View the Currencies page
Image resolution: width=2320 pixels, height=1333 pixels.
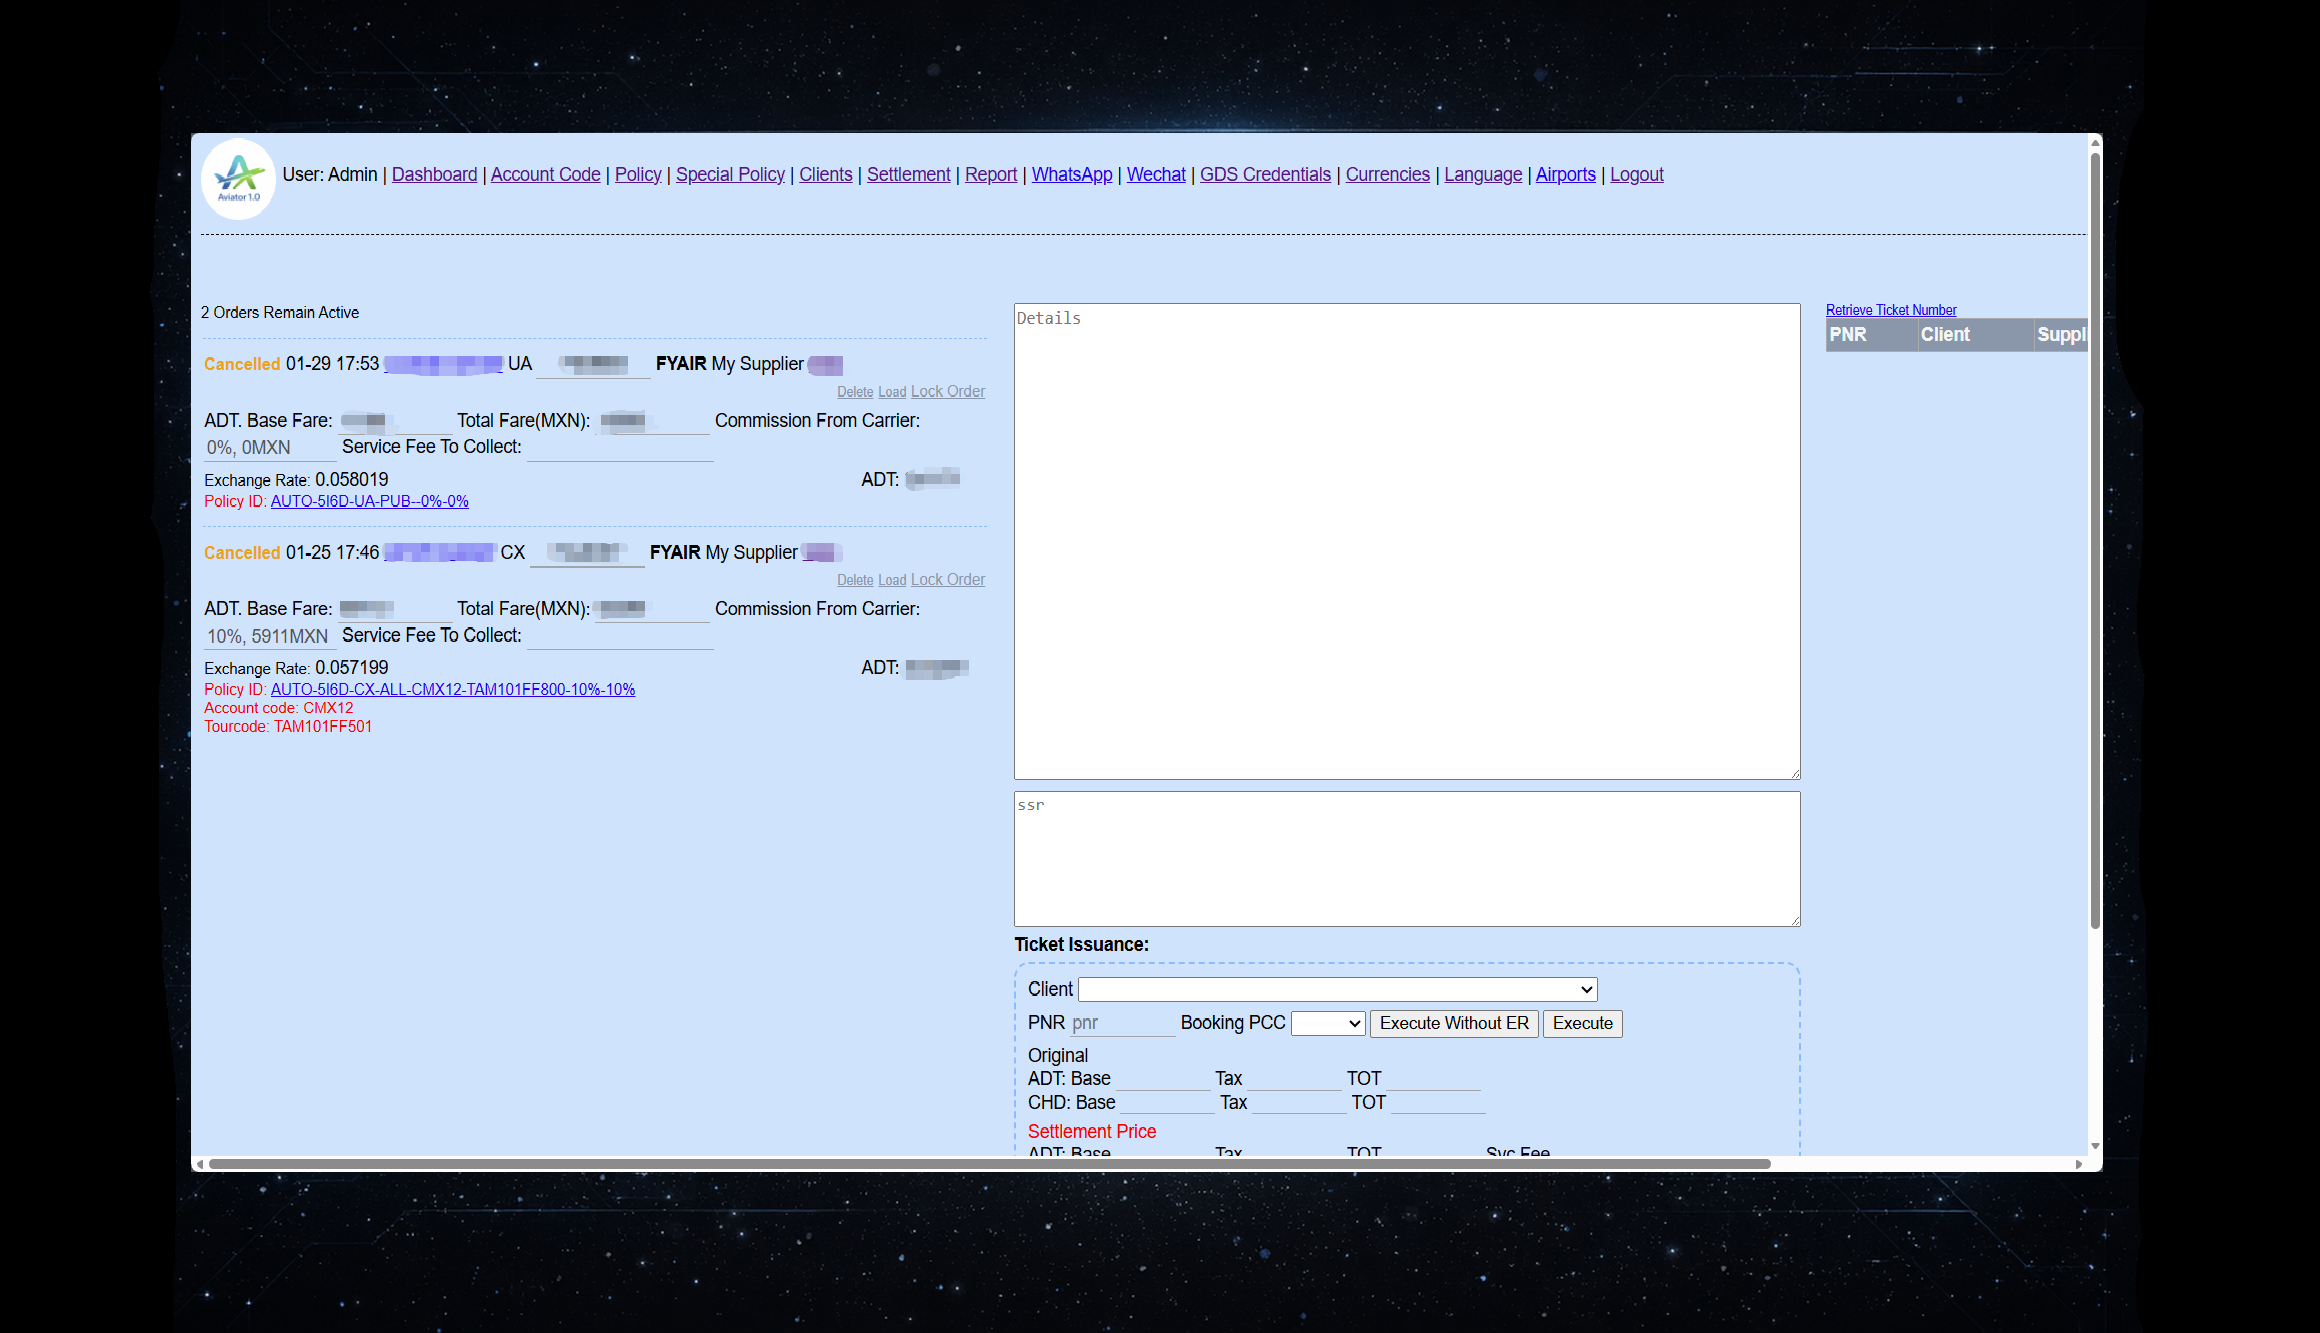tap(1388, 174)
